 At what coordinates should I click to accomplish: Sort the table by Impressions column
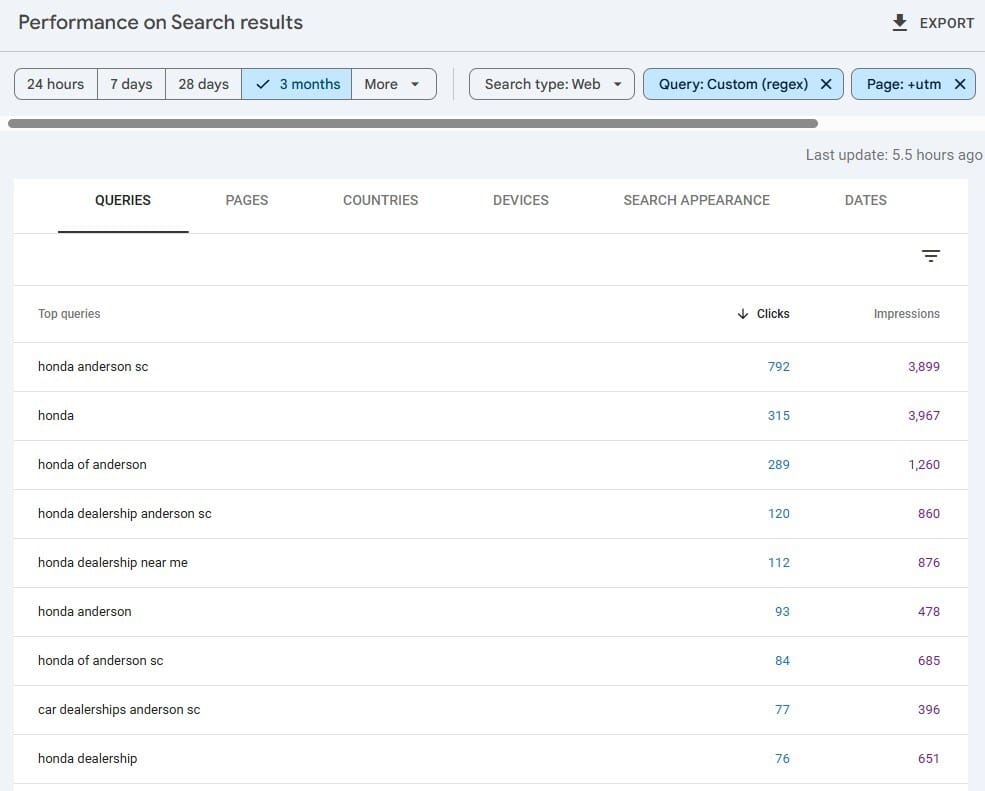tap(906, 314)
